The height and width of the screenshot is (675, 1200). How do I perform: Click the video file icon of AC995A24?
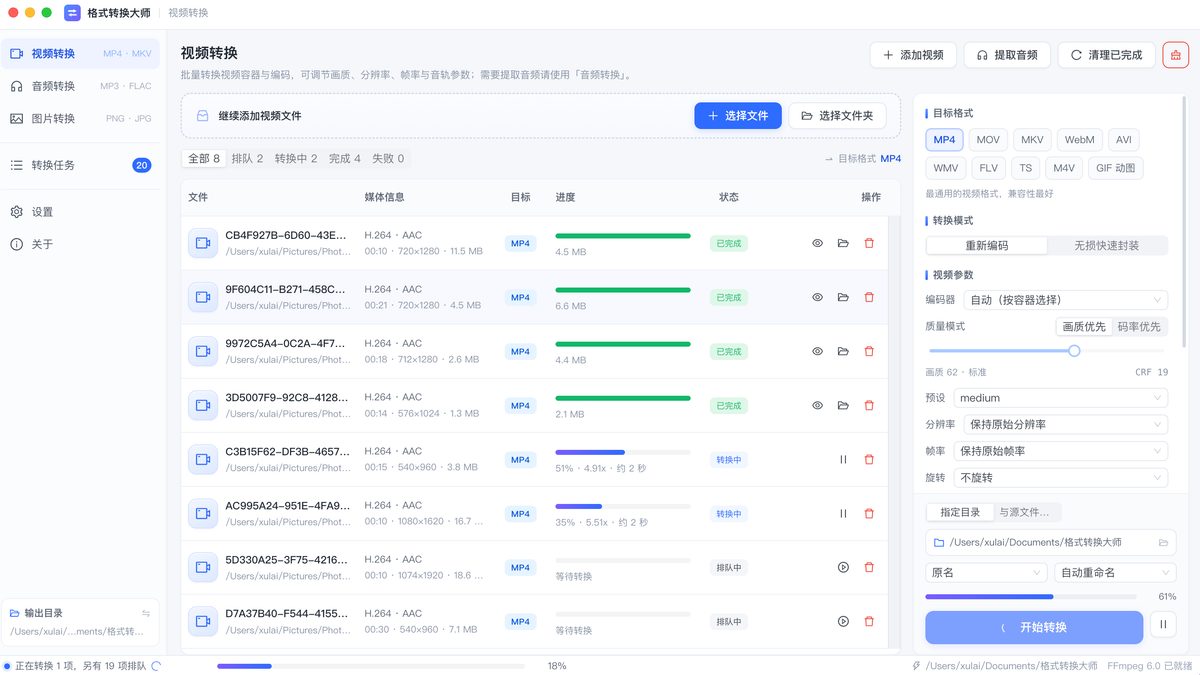[x=203, y=513]
